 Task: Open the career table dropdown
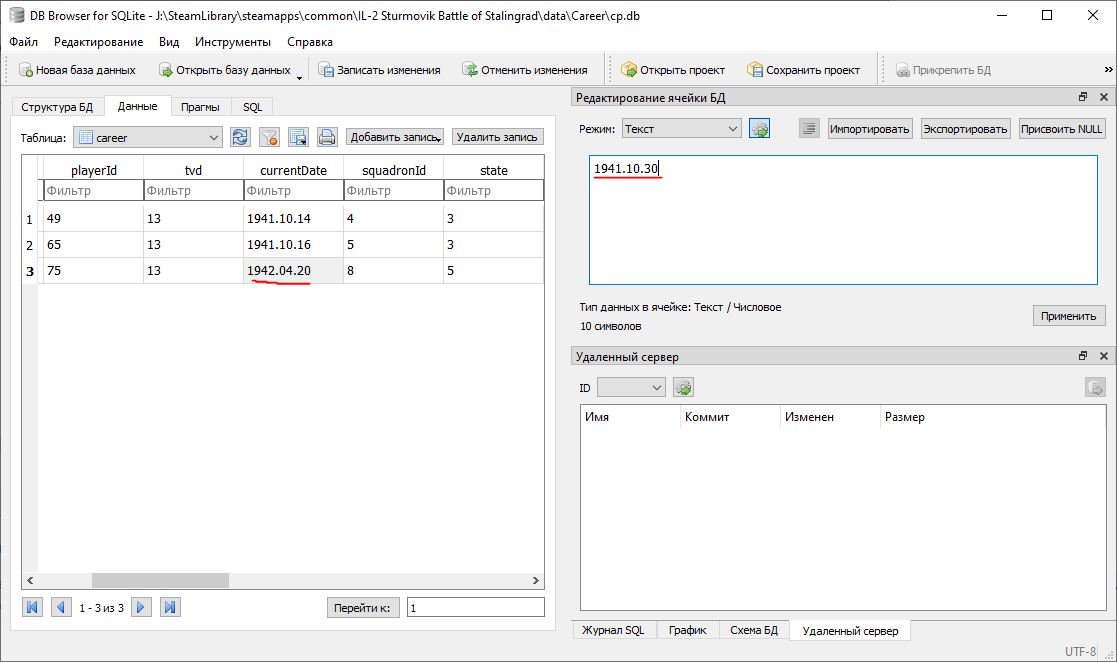pyautogui.click(x=147, y=138)
